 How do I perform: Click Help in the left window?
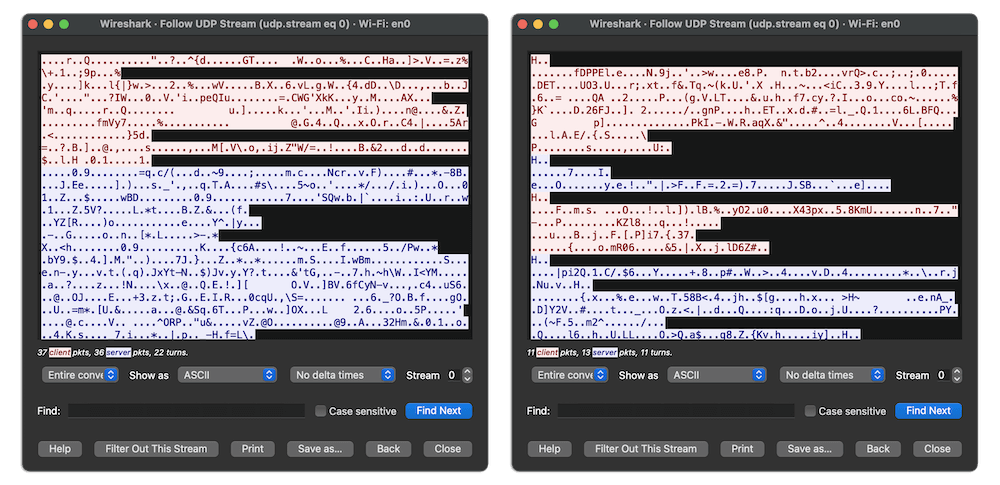60,449
